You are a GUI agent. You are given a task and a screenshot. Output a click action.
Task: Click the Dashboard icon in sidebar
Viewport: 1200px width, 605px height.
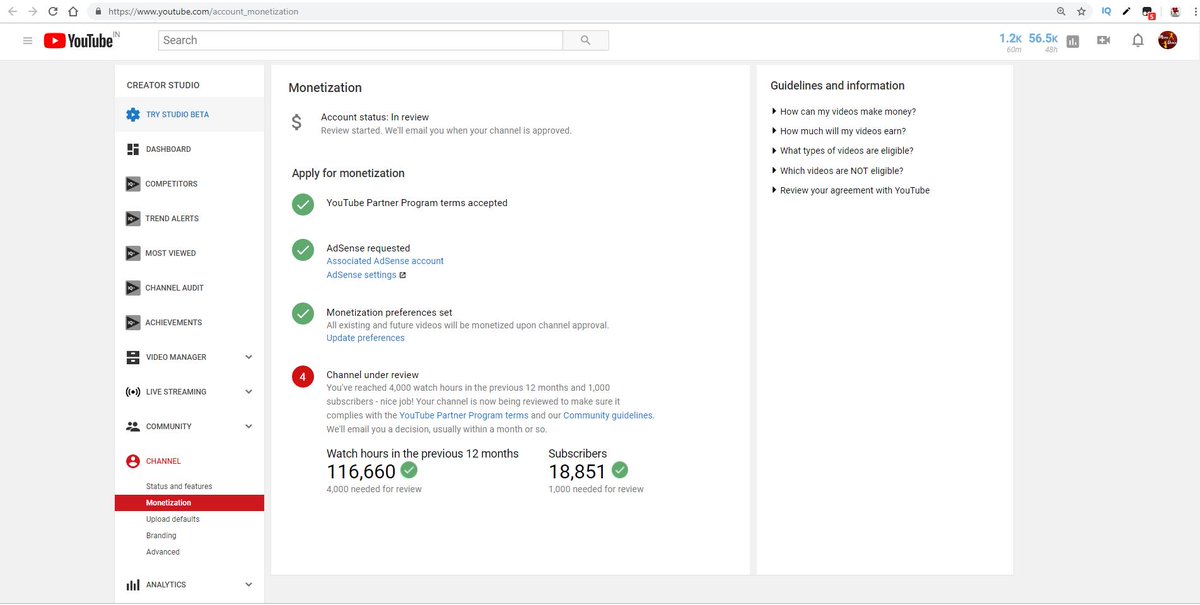[x=133, y=149]
